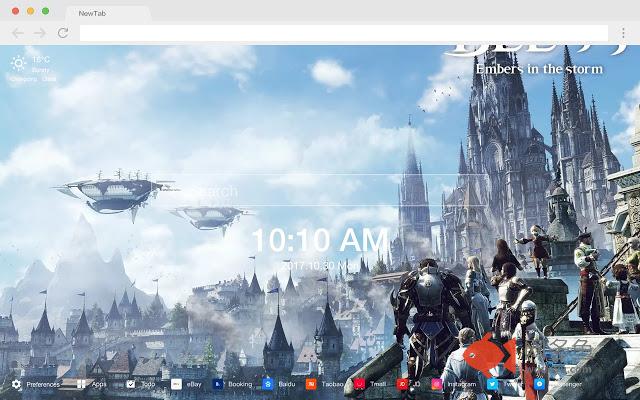The height and width of the screenshot is (400, 640).
Task: Click the Instagram text link
Action: coord(462,384)
